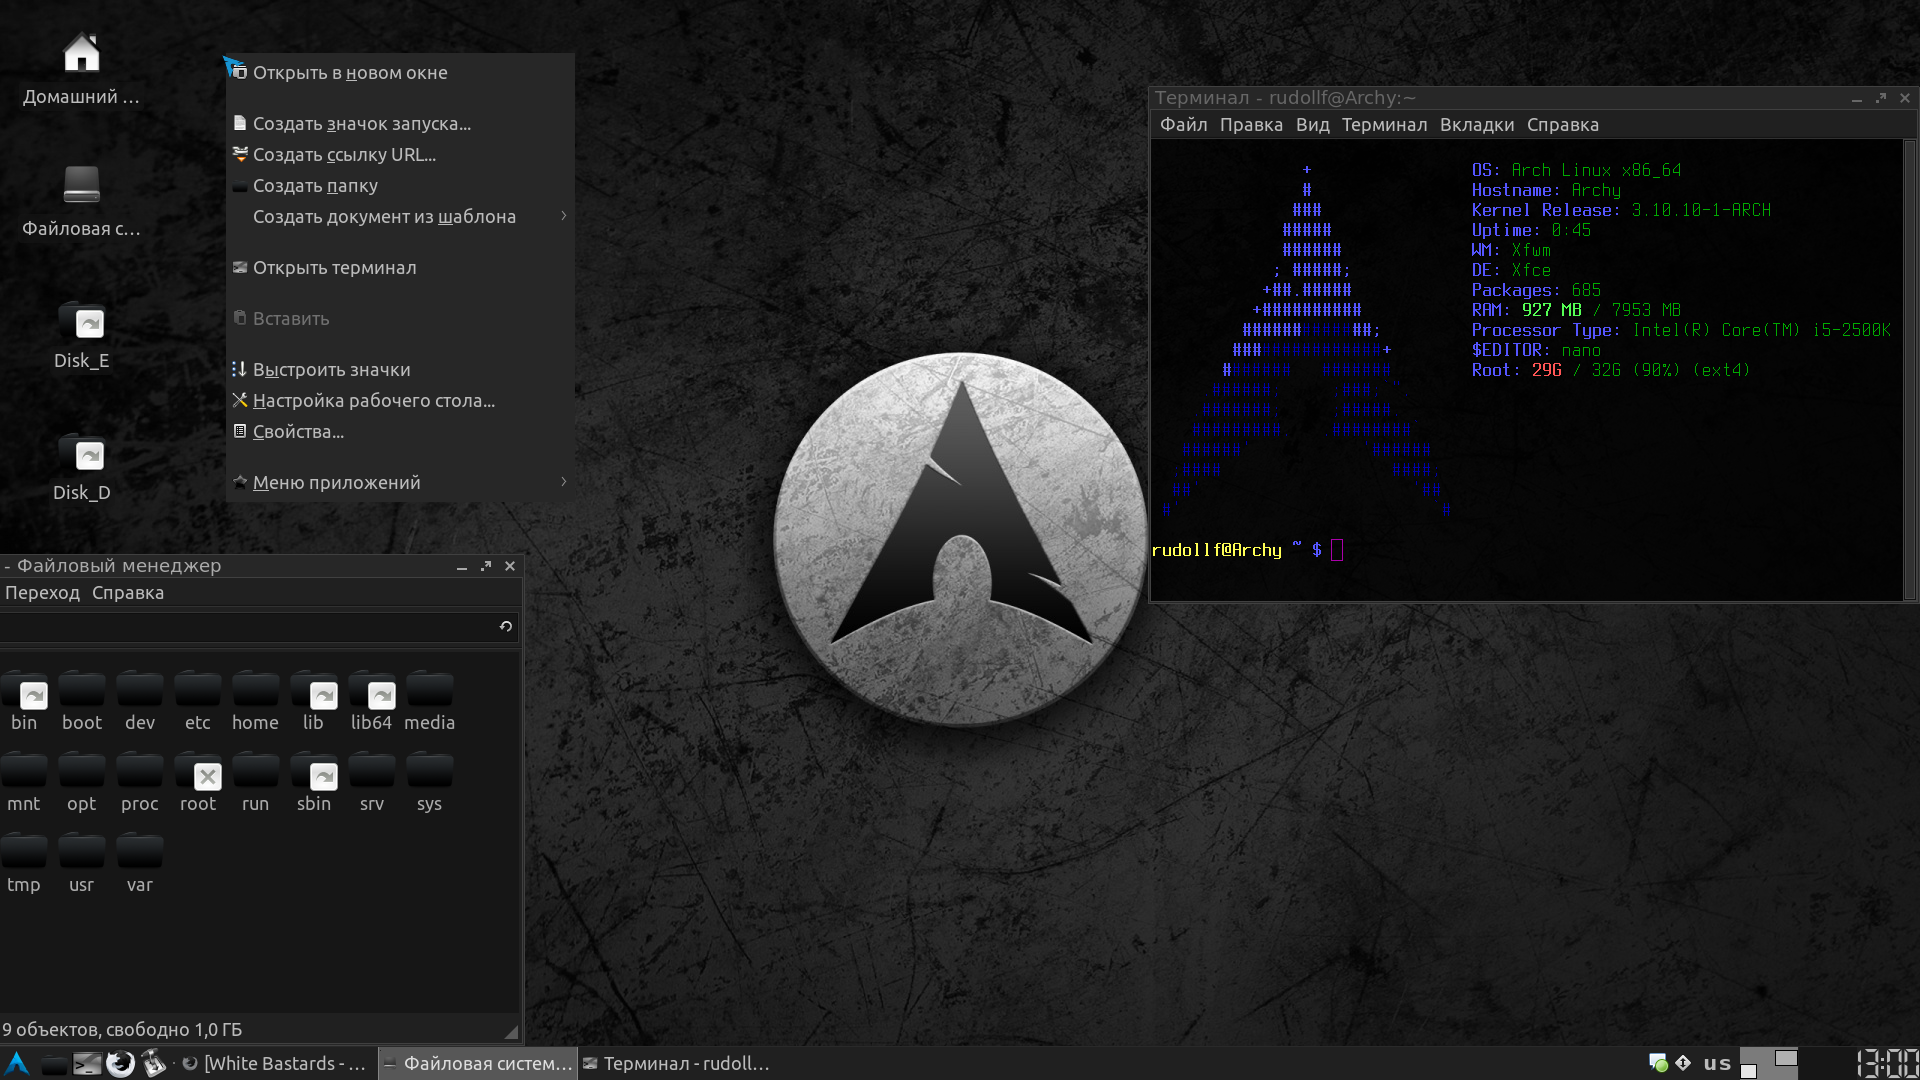
Task: Click the us keyboard layout indicator
Action: 1717,1063
